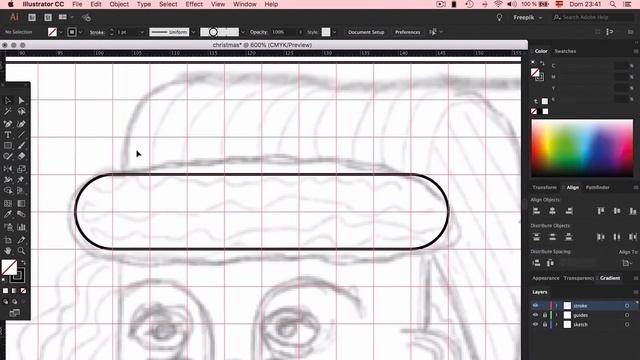The image size is (640, 360).
Task: Switch to the Appearance tab
Action: coord(546,278)
